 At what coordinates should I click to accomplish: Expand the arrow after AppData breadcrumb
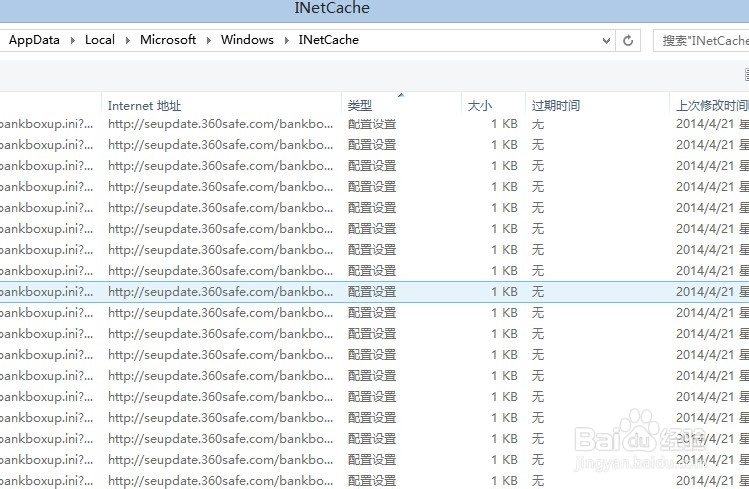tap(73, 41)
